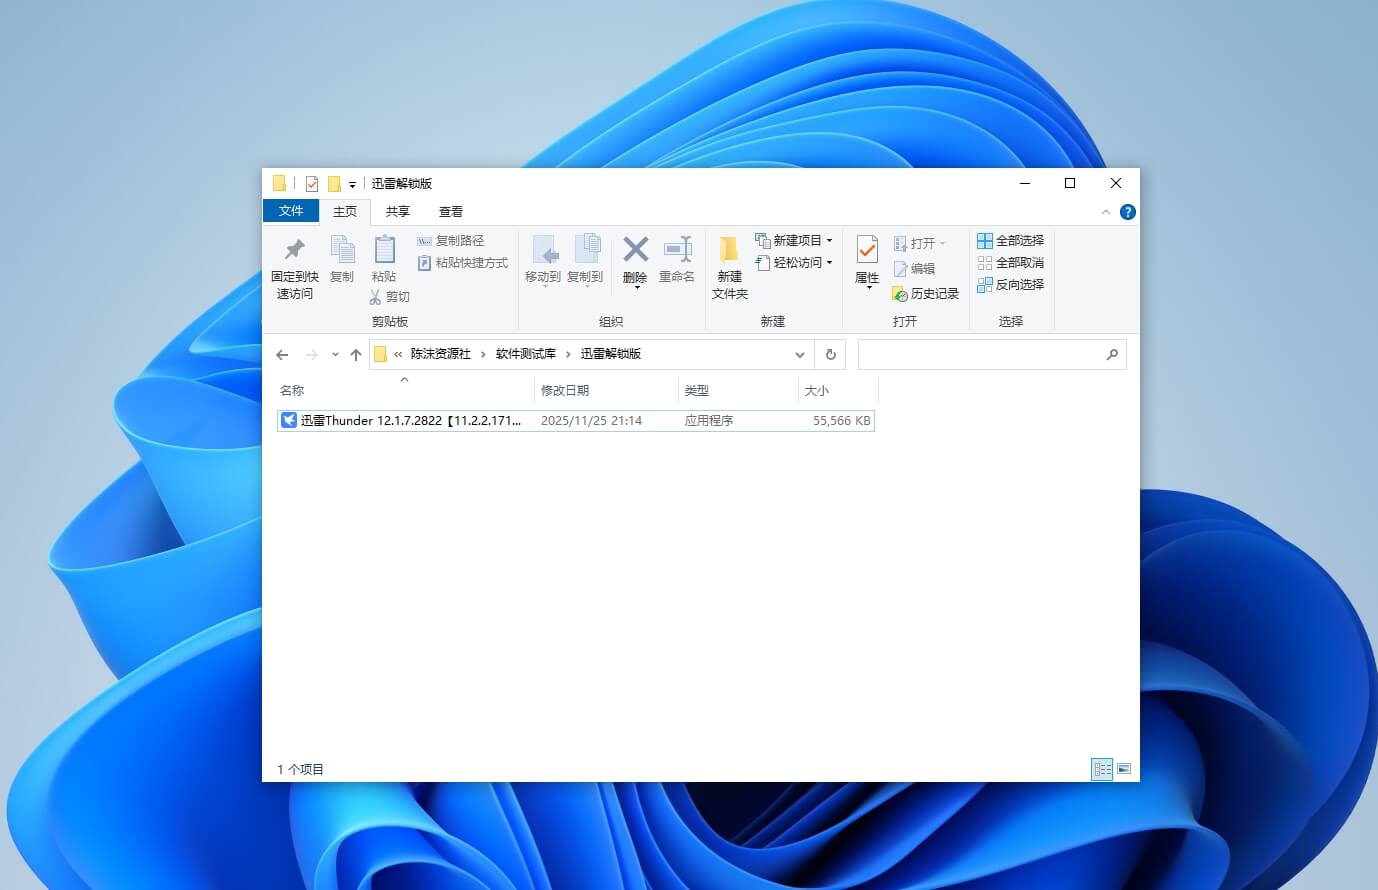Switch to the 查看 ribbon tab
The height and width of the screenshot is (890, 1378).
point(451,211)
